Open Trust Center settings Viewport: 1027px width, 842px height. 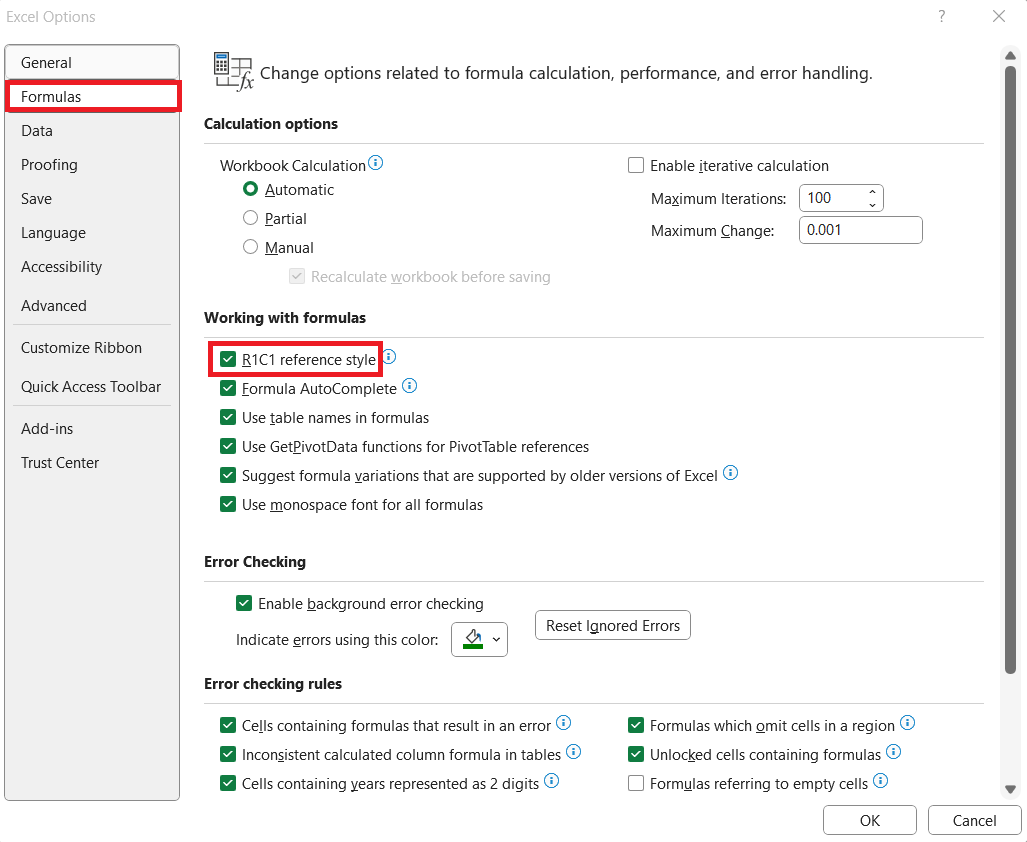click(x=92, y=463)
